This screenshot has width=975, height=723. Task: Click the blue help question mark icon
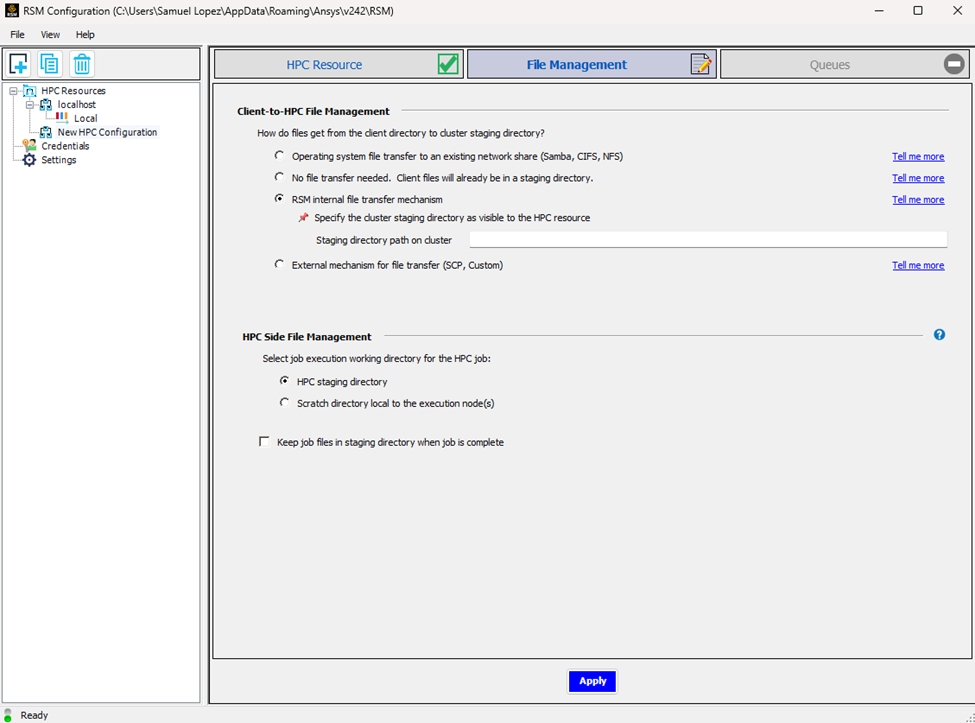pyautogui.click(x=939, y=335)
